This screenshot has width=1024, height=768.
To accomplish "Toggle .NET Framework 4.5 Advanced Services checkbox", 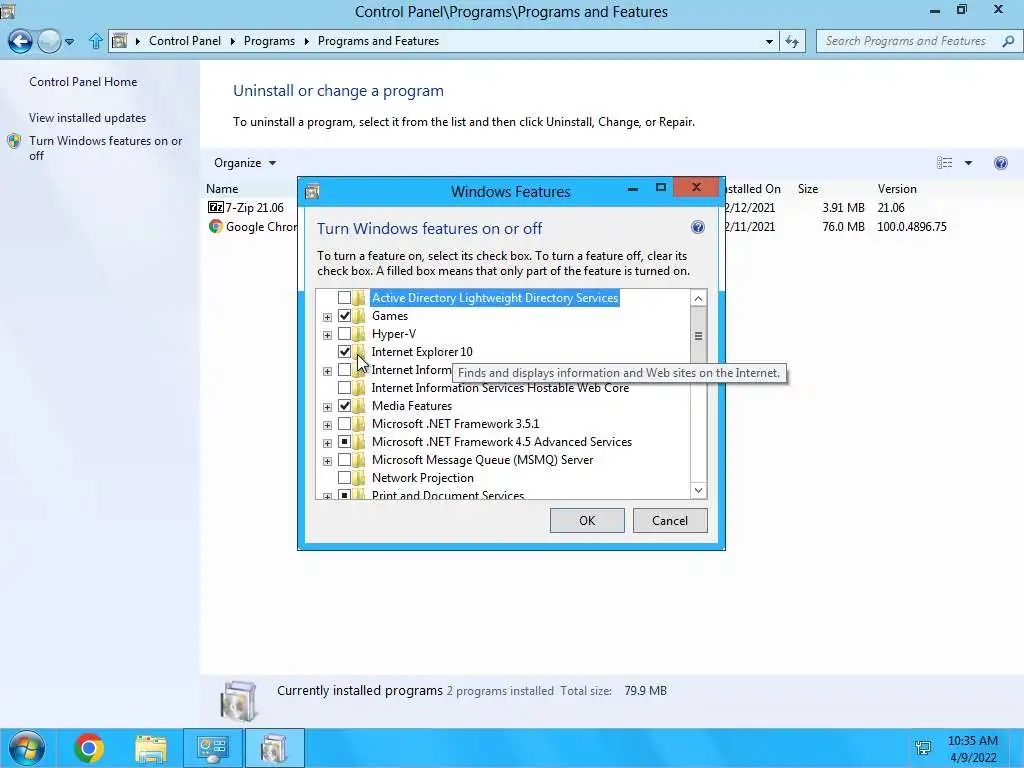I will coord(344,442).
